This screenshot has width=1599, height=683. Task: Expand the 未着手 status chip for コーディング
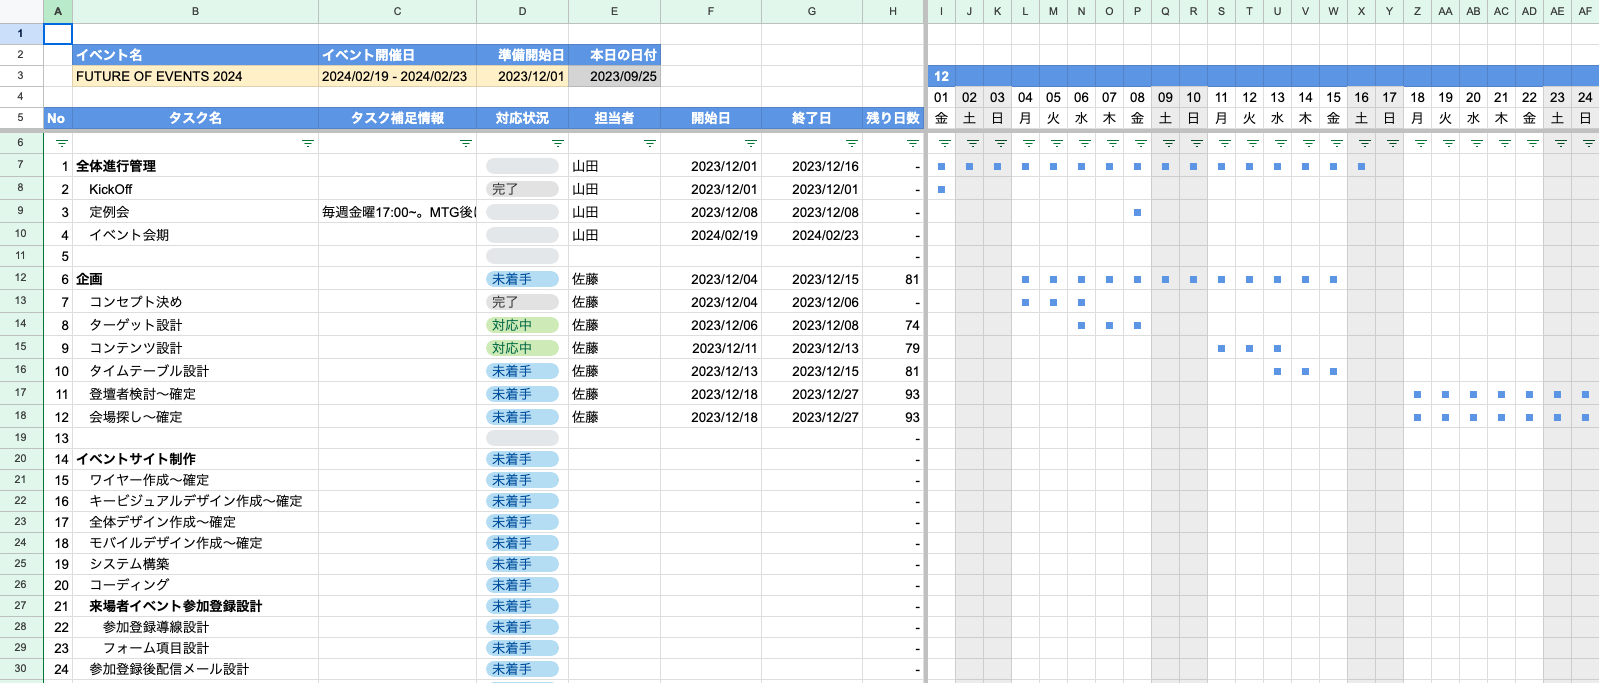pos(522,585)
